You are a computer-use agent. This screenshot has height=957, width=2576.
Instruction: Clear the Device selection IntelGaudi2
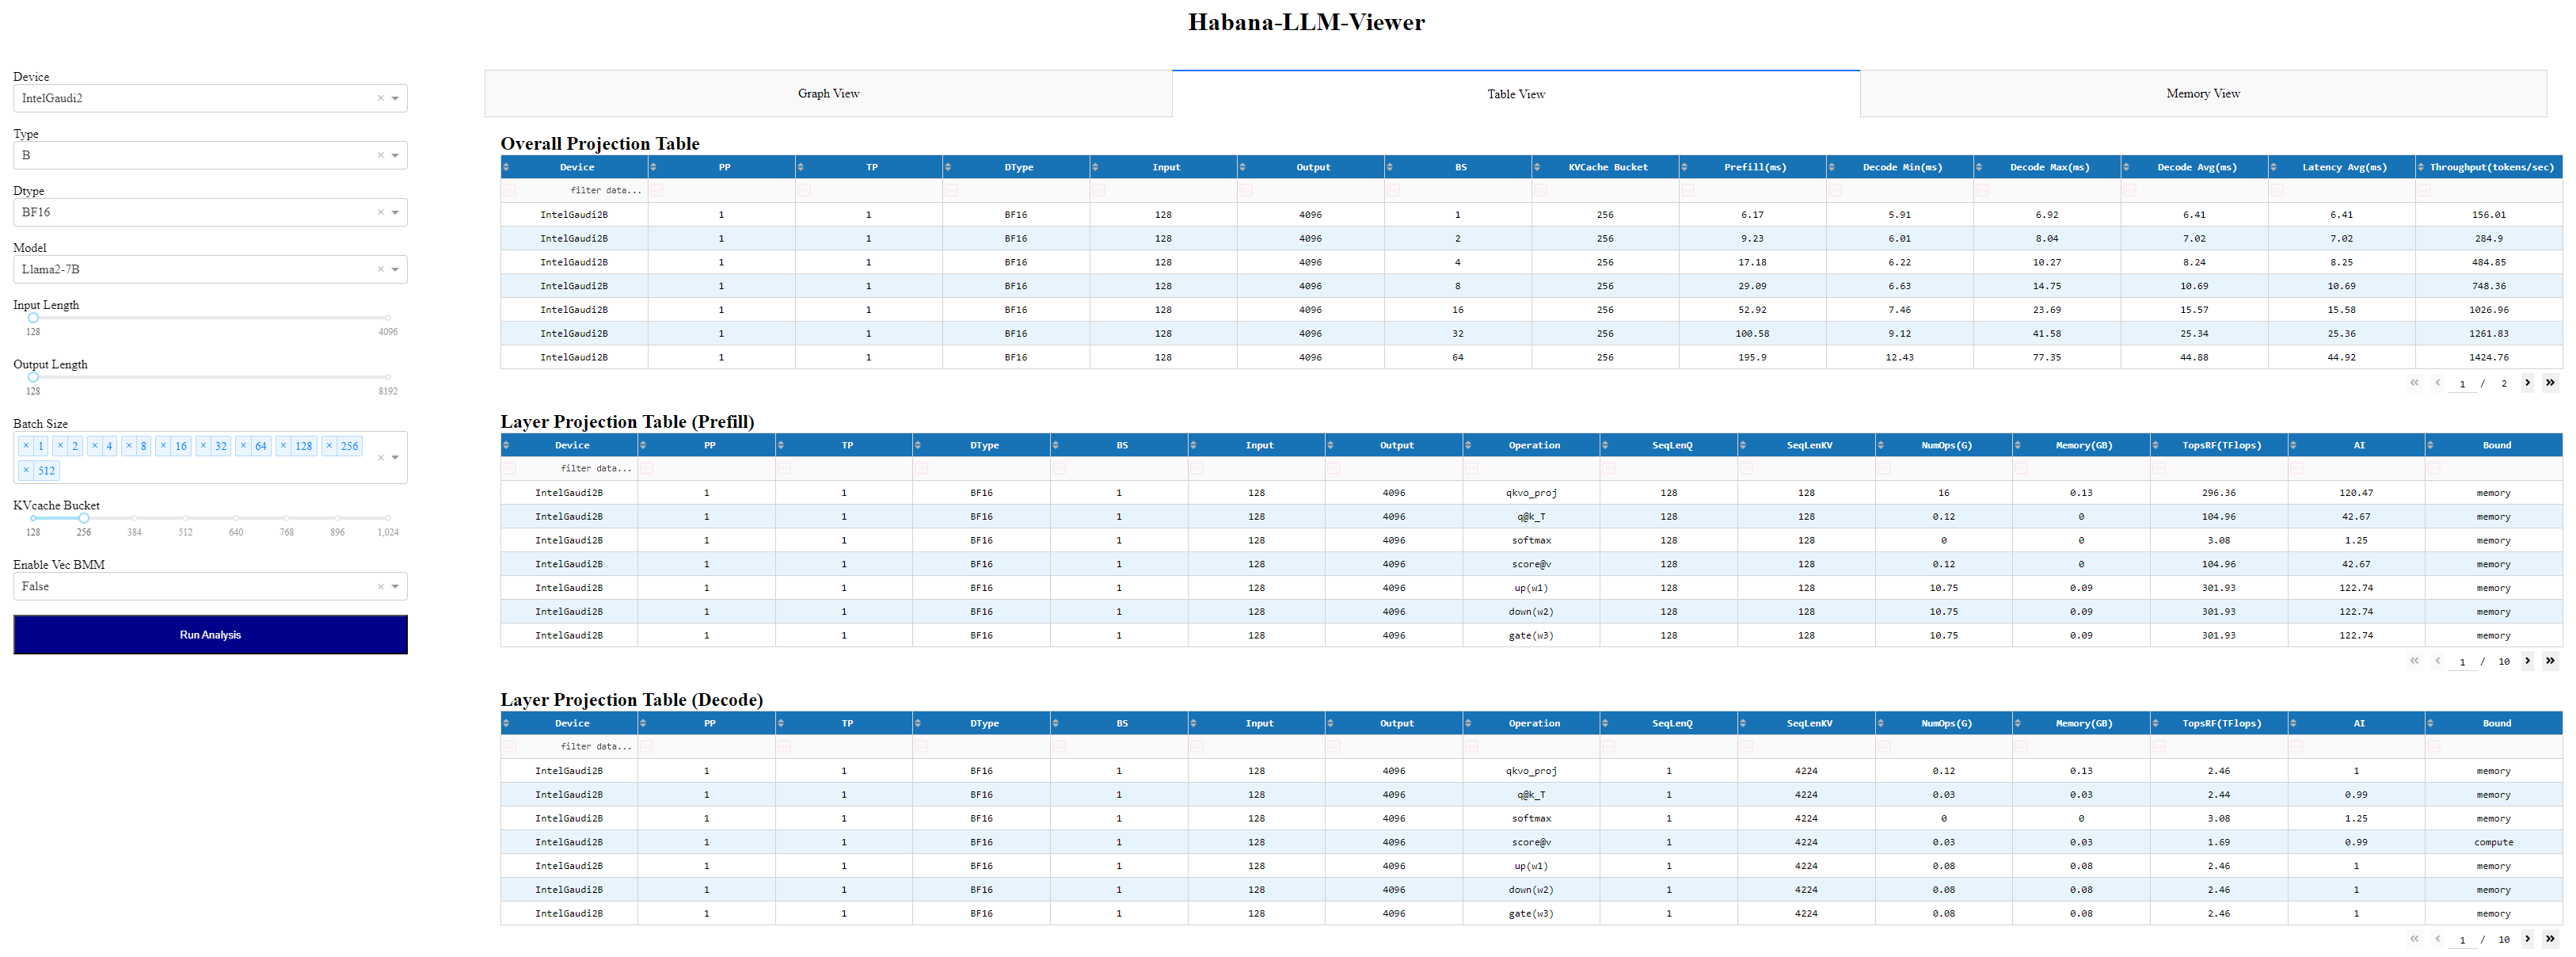click(380, 98)
